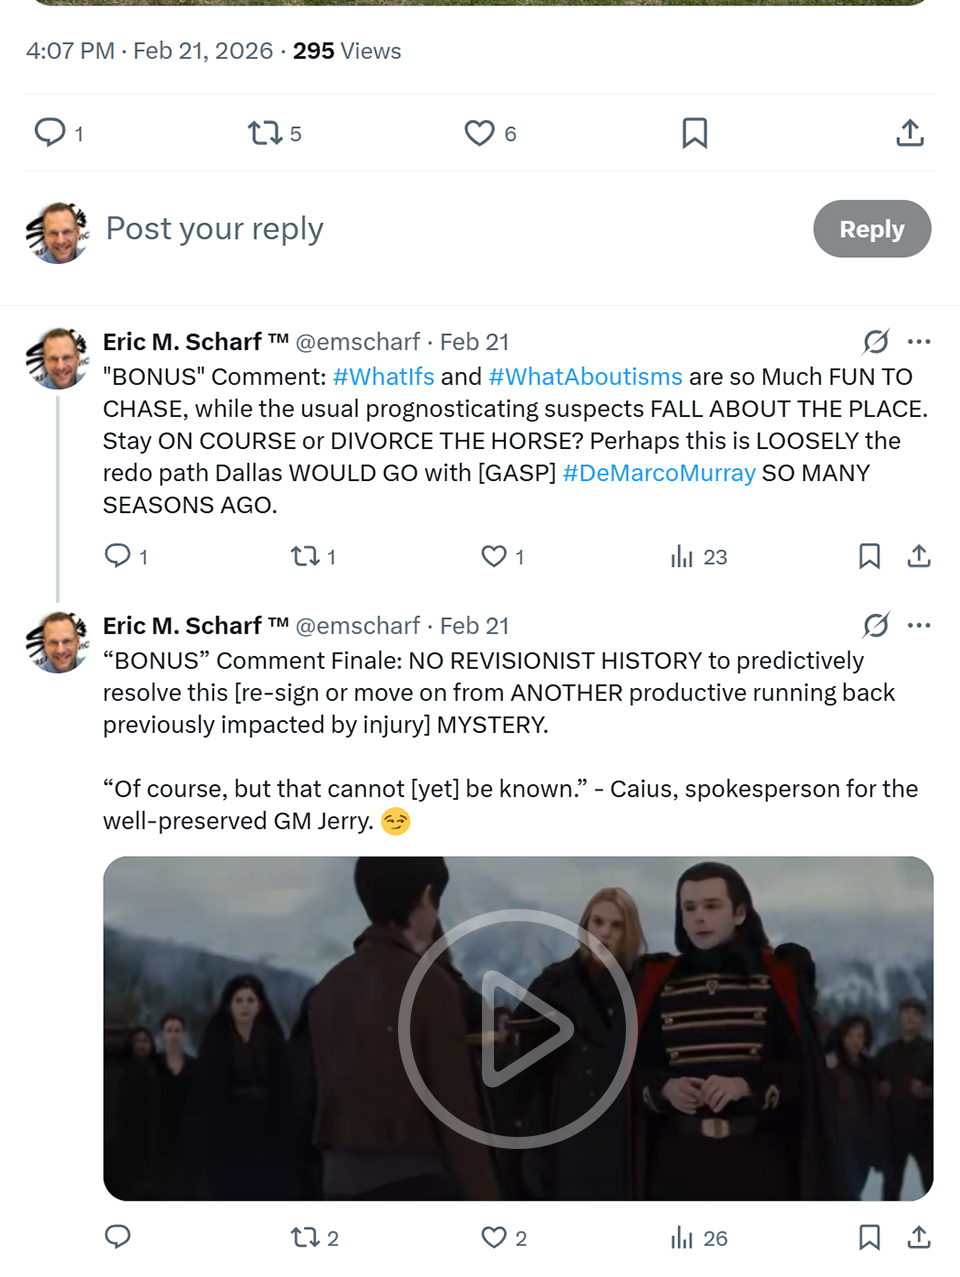Image resolution: width=960 pixels, height=1277 pixels.
Task: Open Grok icon on #WhatIfs reply
Action: tap(876, 342)
